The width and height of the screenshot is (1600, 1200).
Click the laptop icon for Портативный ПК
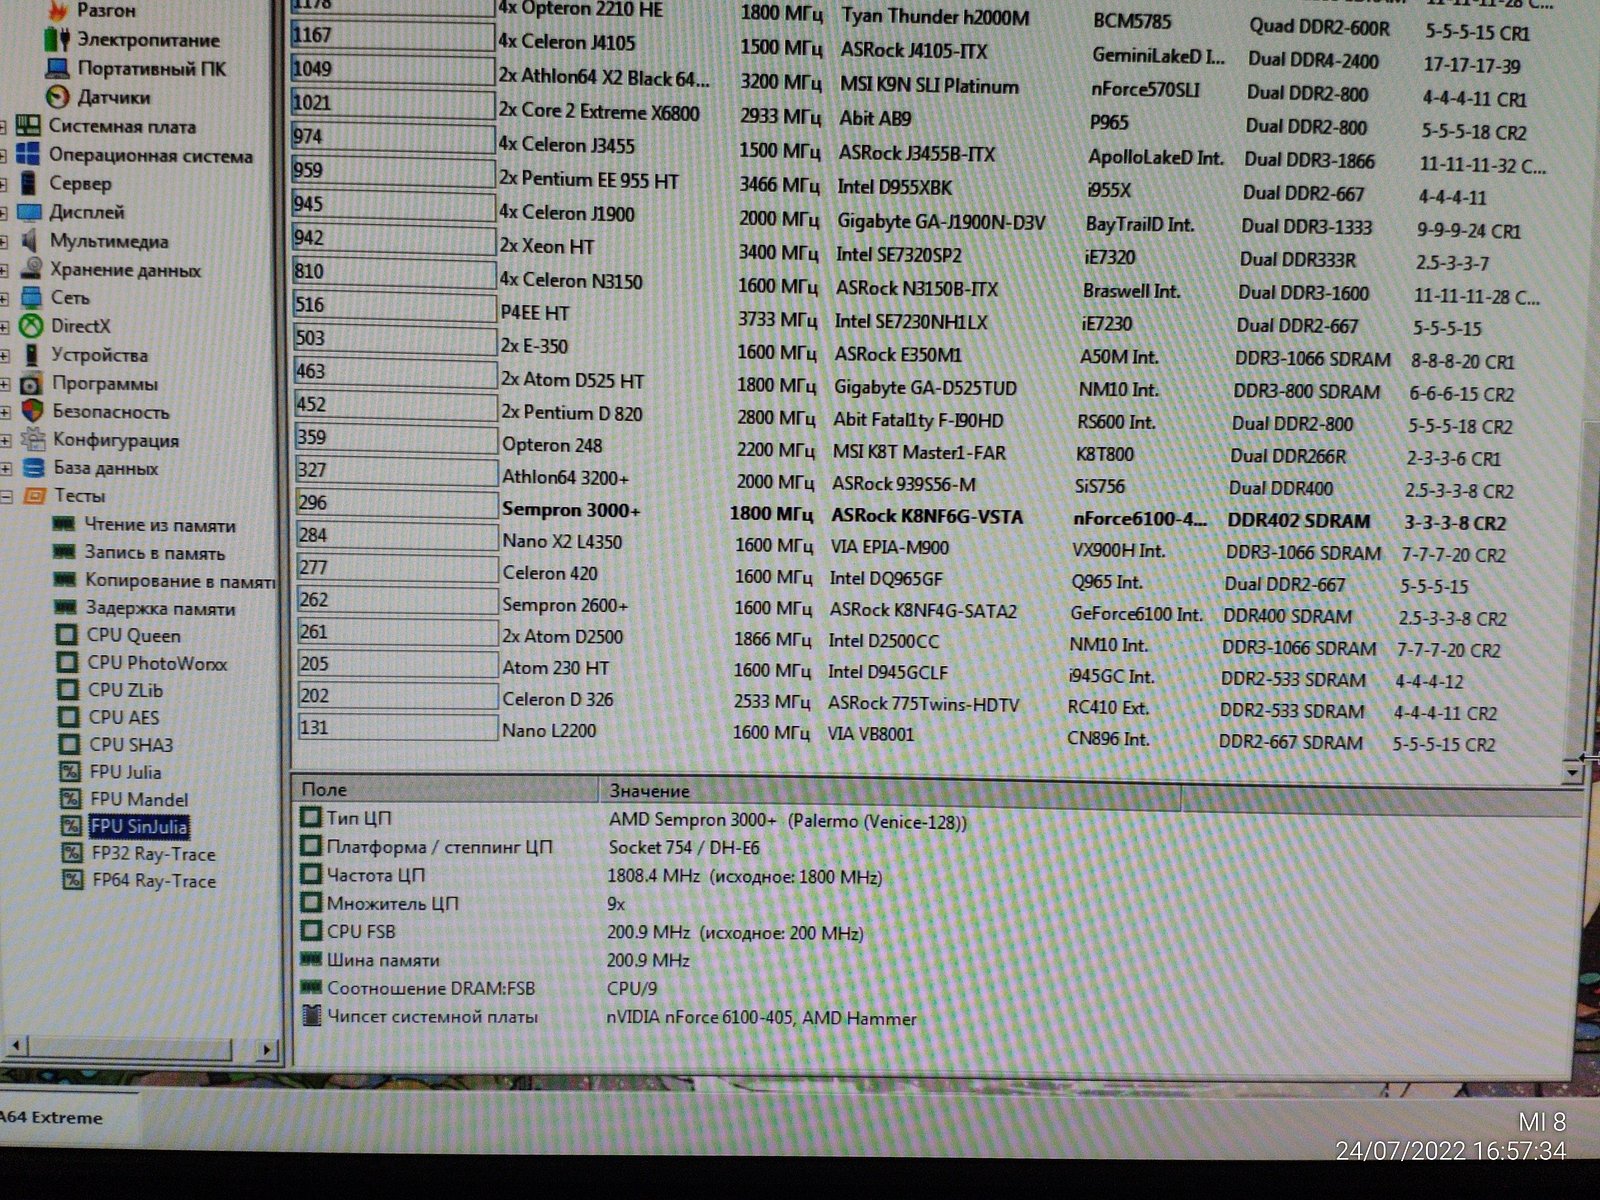pyautogui.click(x=58, y=69)
